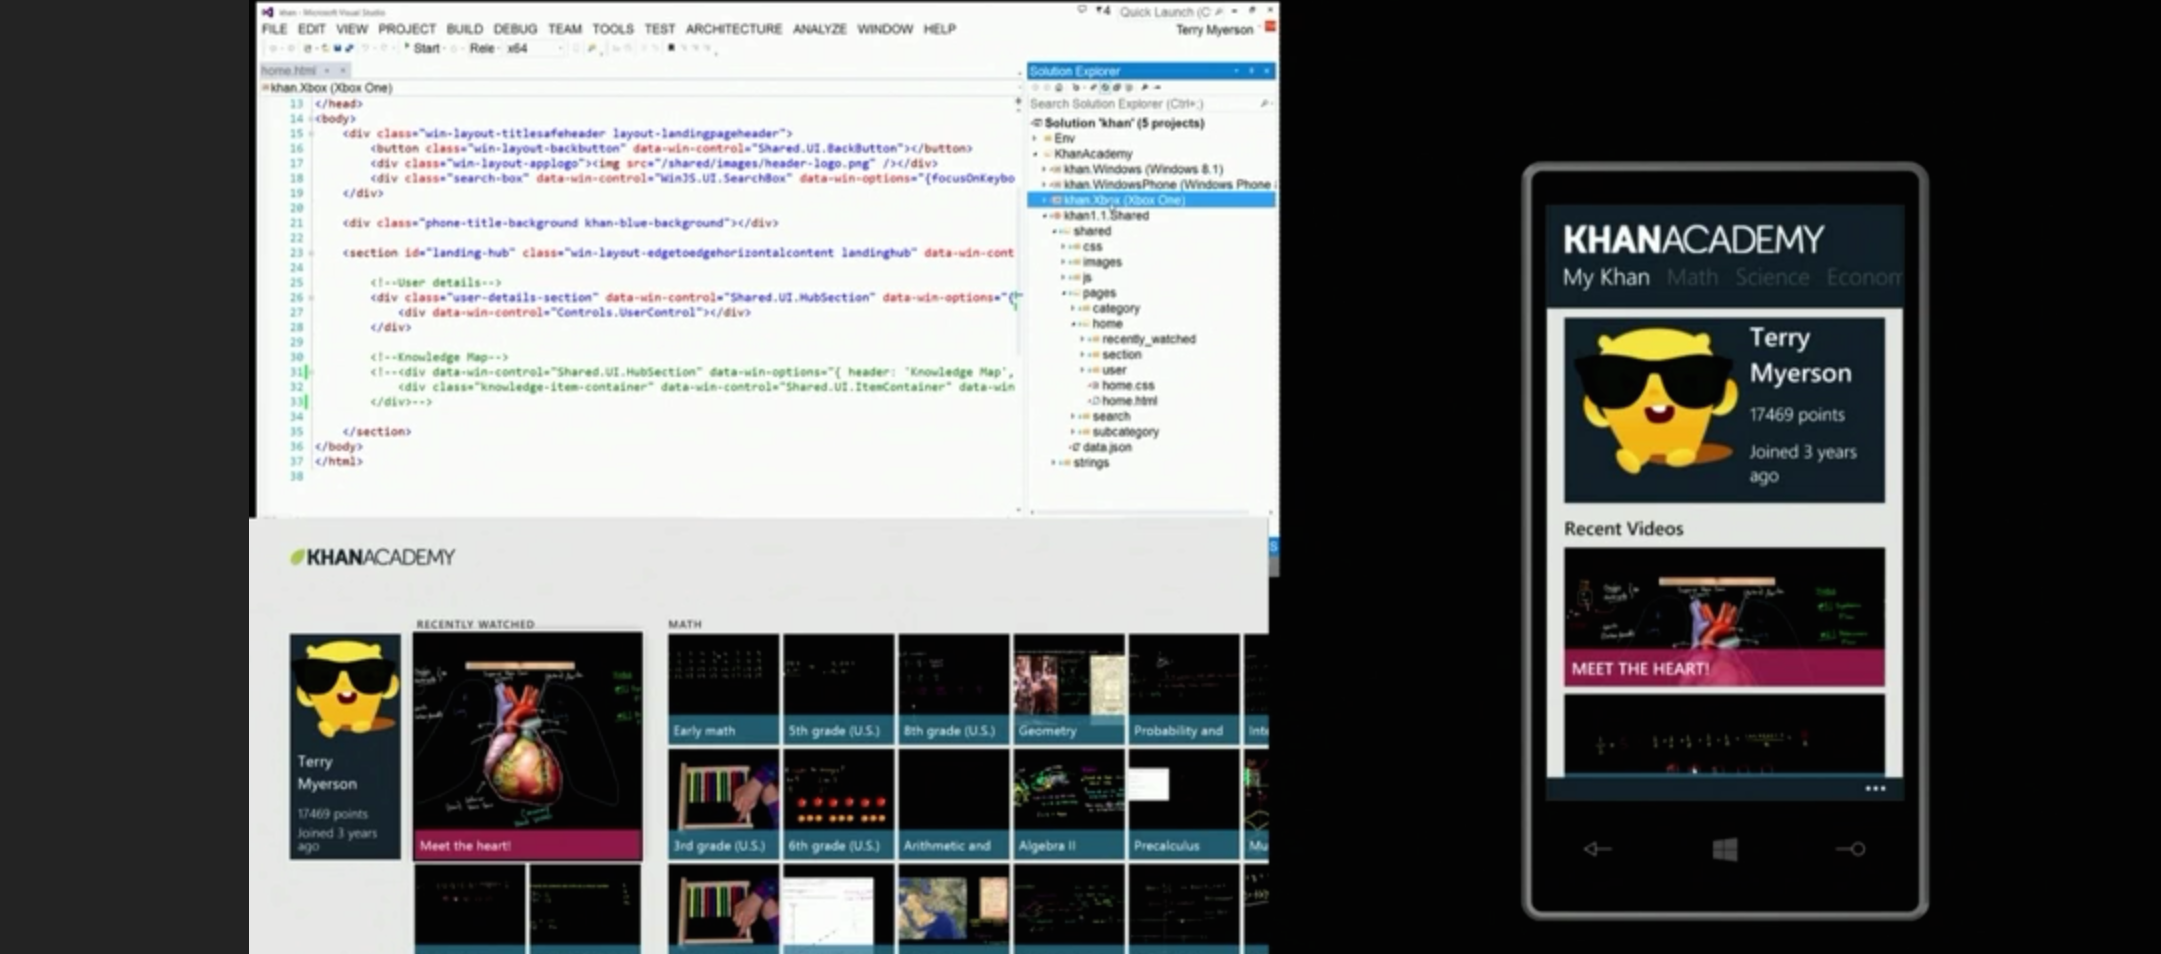Screen dimensions: 2161x954
Task: Click Terry Myerson's red account avatar
Action: point(1270,28)
